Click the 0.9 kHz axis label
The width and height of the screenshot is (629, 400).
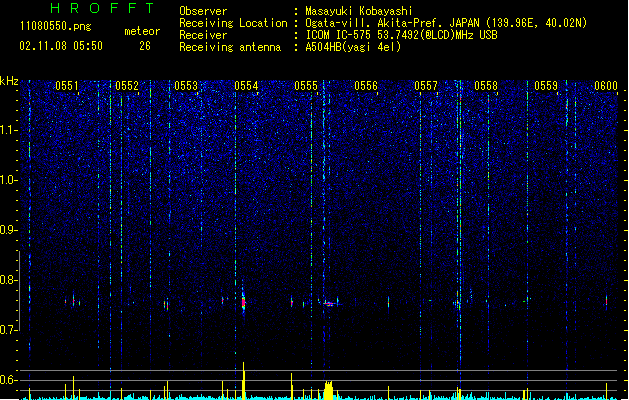tap(9, 230)
